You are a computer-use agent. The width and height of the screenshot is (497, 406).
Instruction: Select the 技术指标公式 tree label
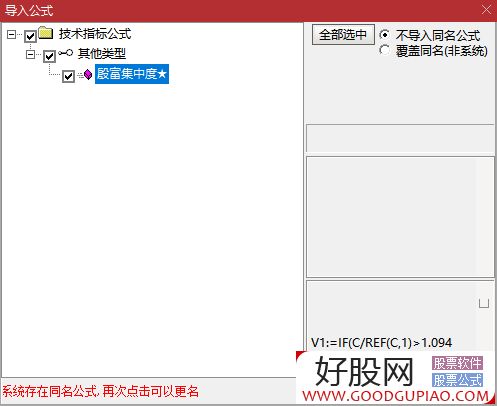(95, 34)
